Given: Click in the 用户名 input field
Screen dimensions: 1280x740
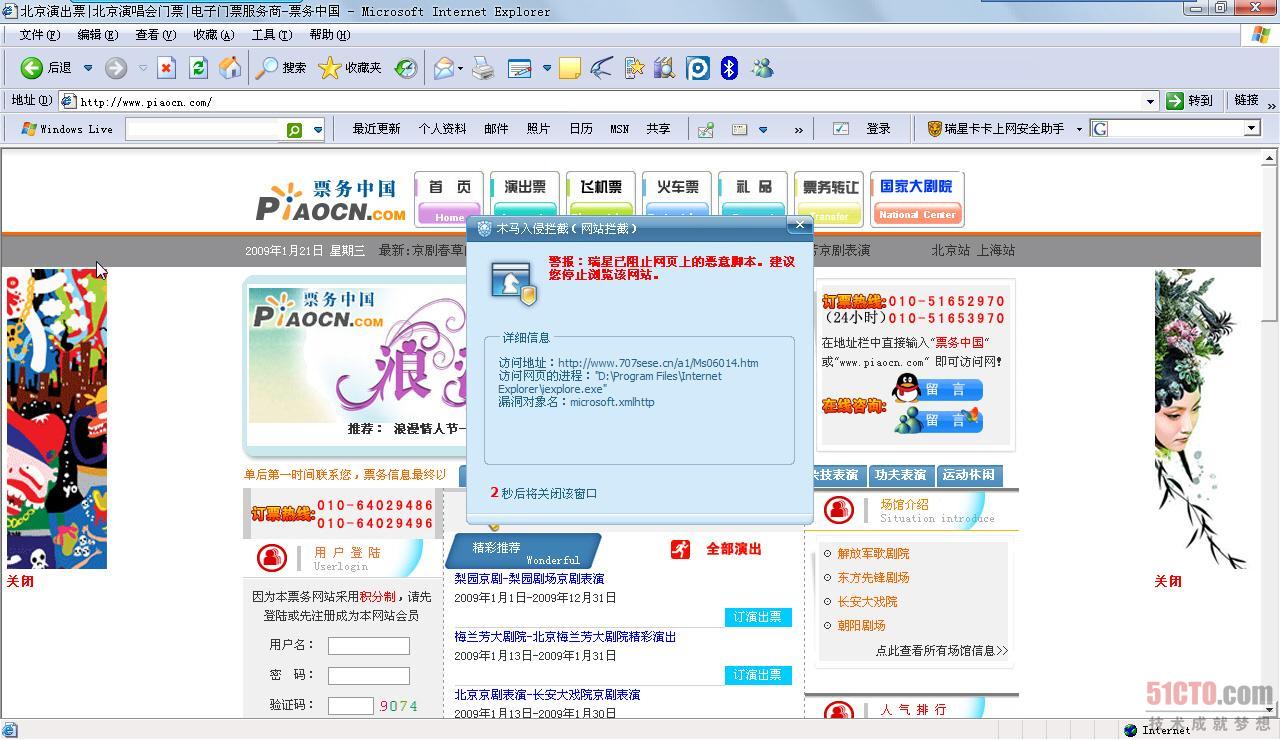Looking at the screenshot, I should [369, 646].
